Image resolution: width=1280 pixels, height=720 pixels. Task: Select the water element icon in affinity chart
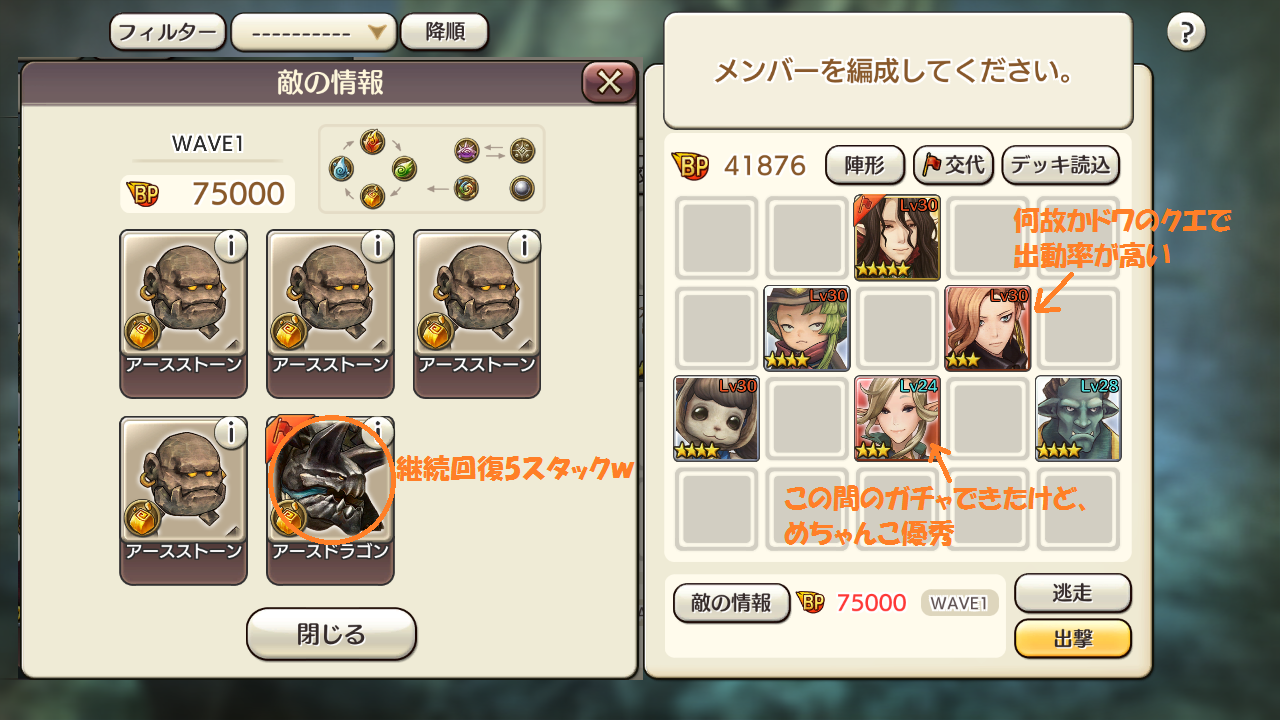(342, 169)
